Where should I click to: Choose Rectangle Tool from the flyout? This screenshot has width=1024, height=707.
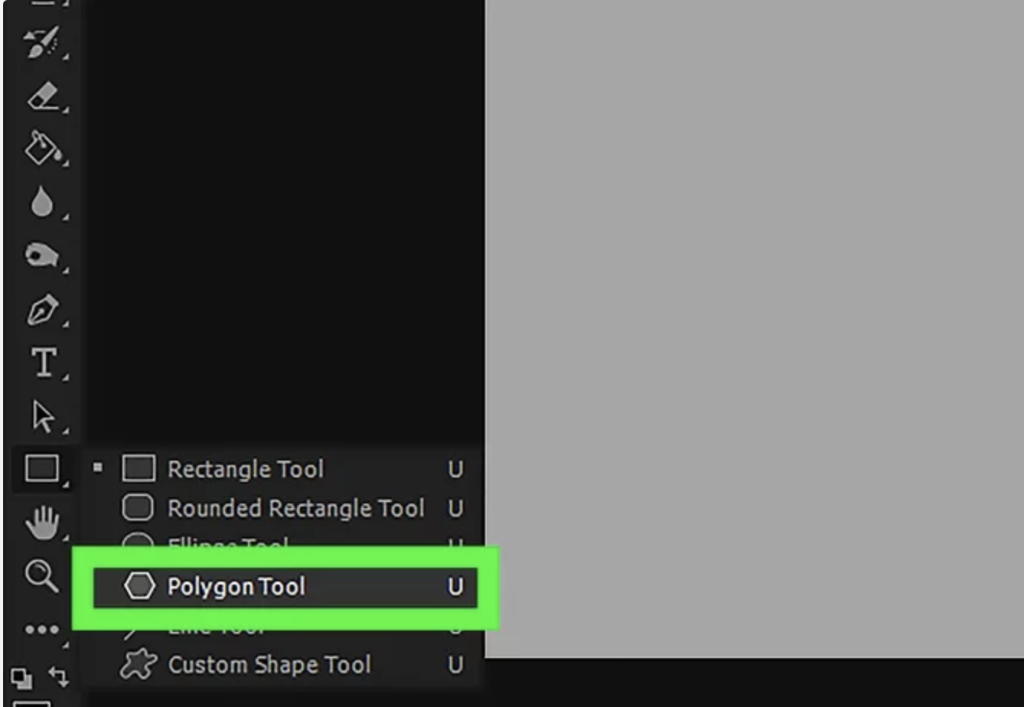pyautogui.click(x=245, y=469)
